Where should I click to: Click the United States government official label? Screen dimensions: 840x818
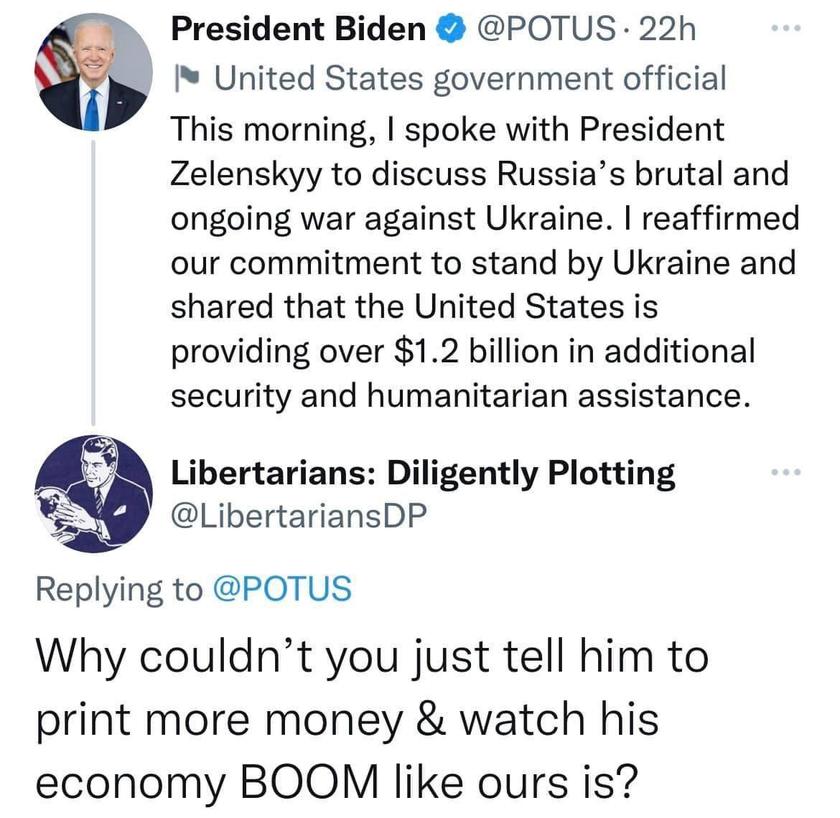click(470, 79)
